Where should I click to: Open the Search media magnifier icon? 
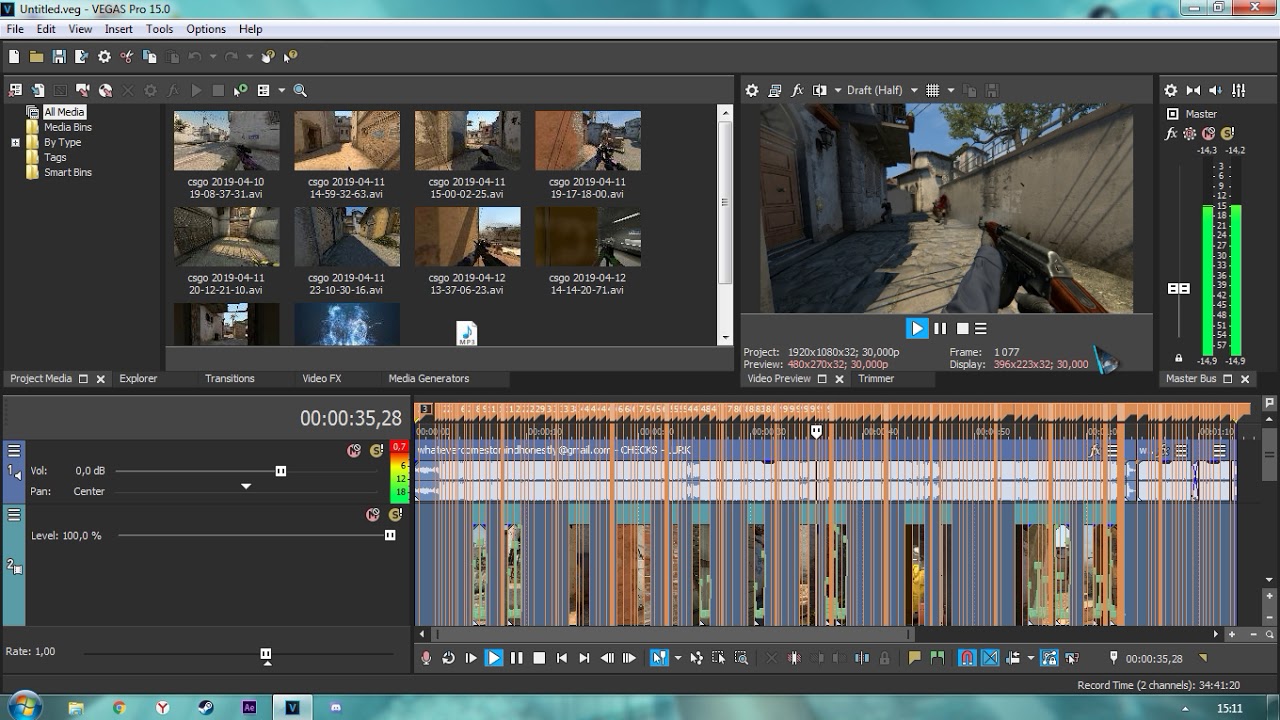pyautogui.click(x=300, y=90)
